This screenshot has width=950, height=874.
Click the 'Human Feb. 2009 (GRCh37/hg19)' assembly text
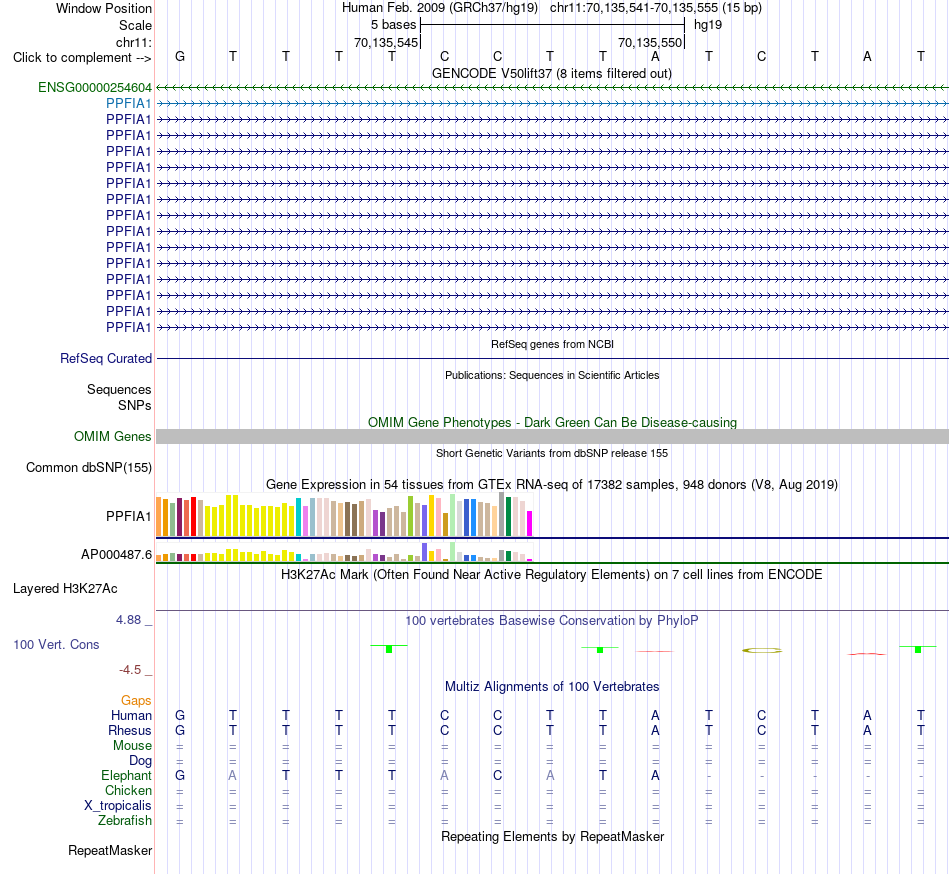441,8
